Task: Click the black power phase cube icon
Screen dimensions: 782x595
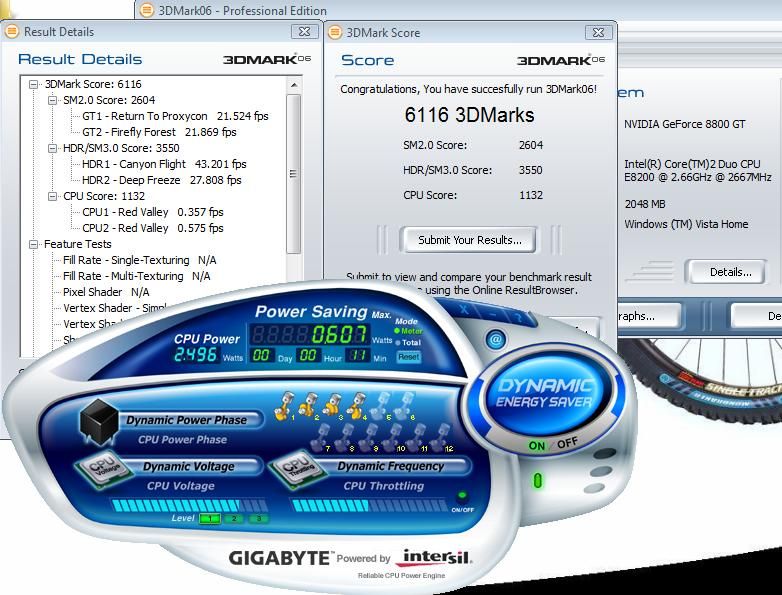Action: pos(98,420)
